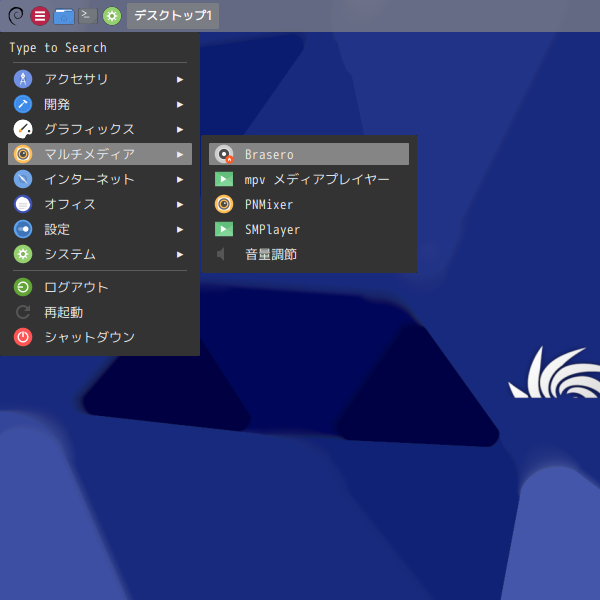The width and height of the screenshot is (600, 600).
Task: Choose シャットダウン to power off
Action: [x=100, y=337]
